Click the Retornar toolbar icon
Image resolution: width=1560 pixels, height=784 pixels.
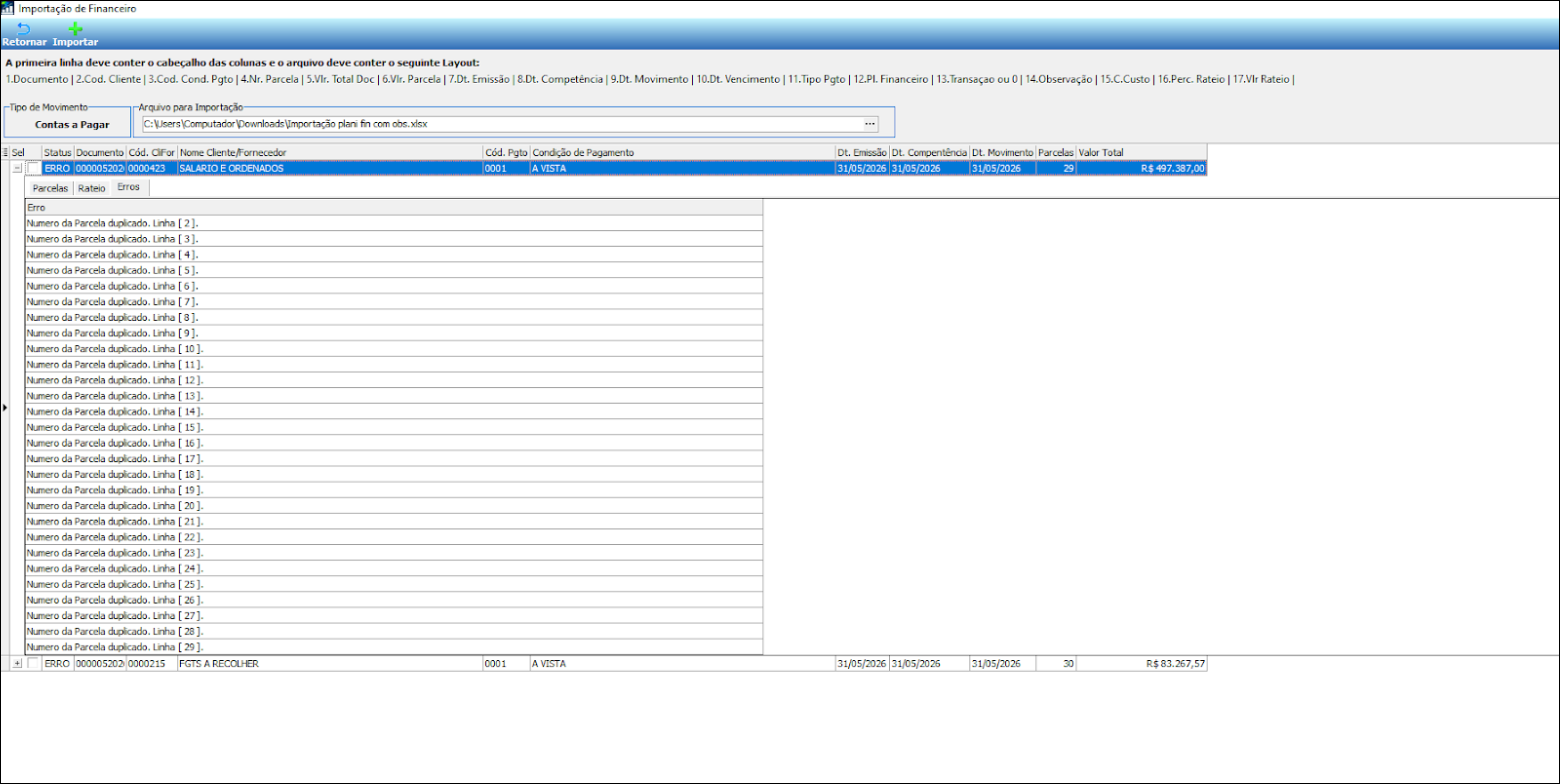24,29
